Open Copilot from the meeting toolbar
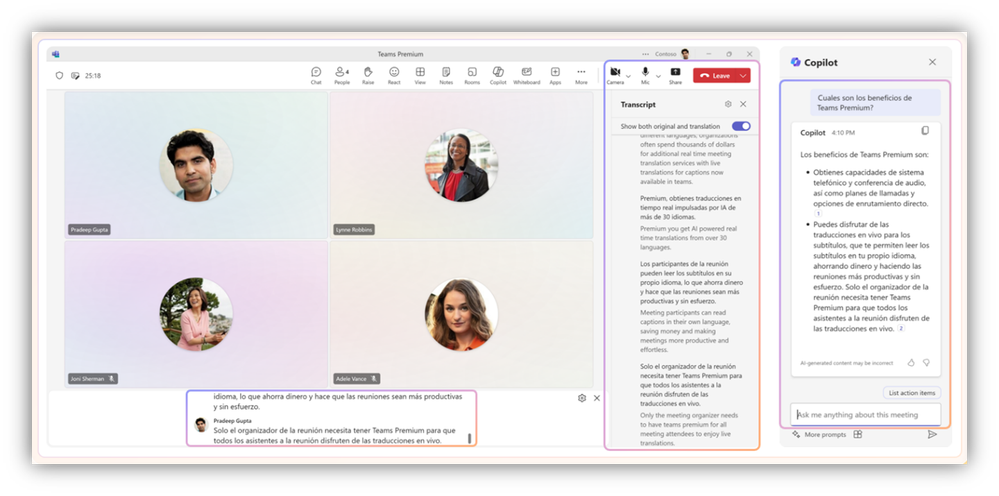Screen dimensions: 999x496 click(498, 75)
